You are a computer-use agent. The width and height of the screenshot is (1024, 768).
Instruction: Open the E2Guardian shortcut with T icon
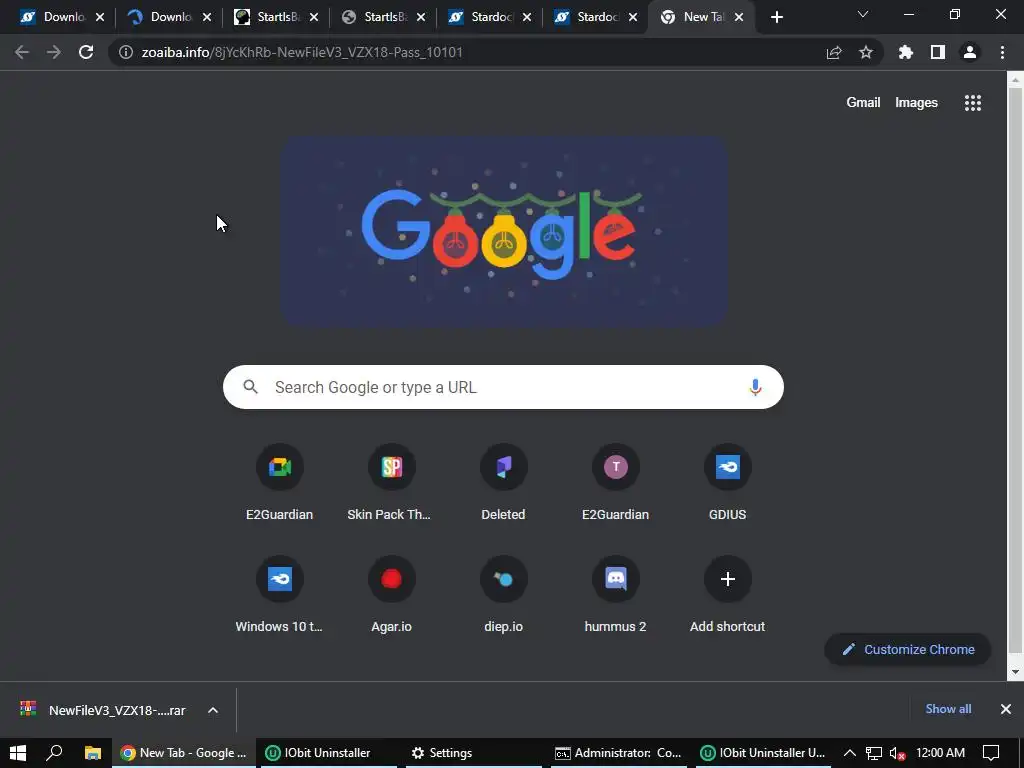coord(615,482)
